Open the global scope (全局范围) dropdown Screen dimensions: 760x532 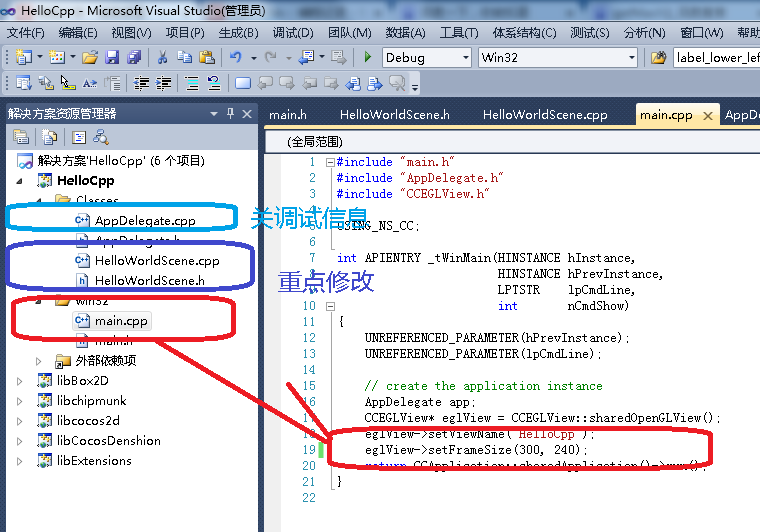pos(513,142)
